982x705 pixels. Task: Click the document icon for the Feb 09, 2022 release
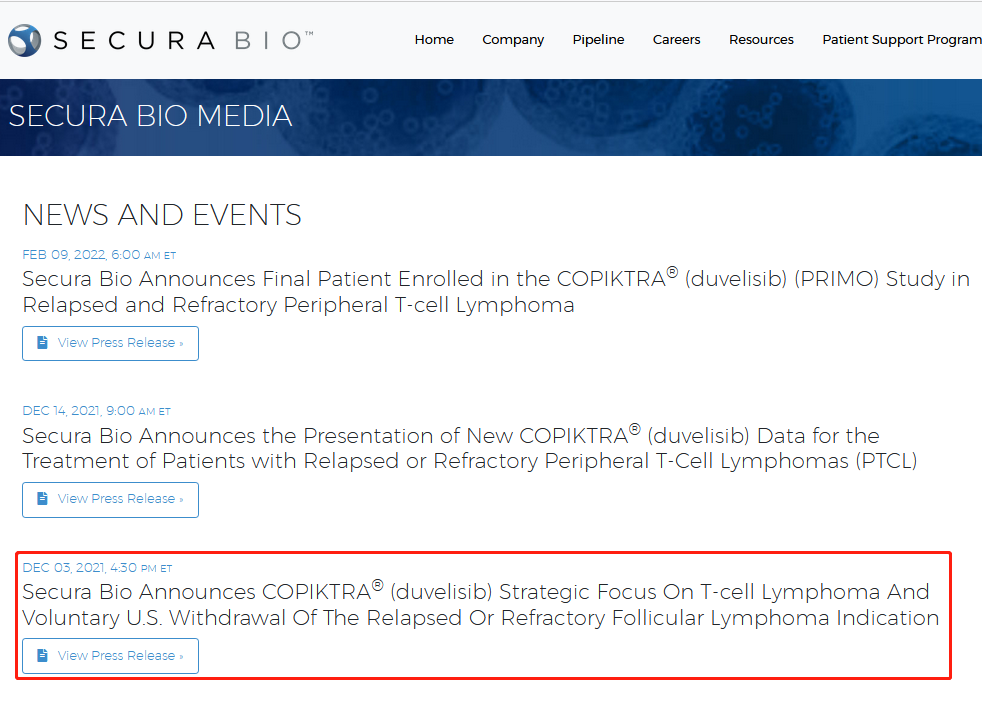[42, 343]
